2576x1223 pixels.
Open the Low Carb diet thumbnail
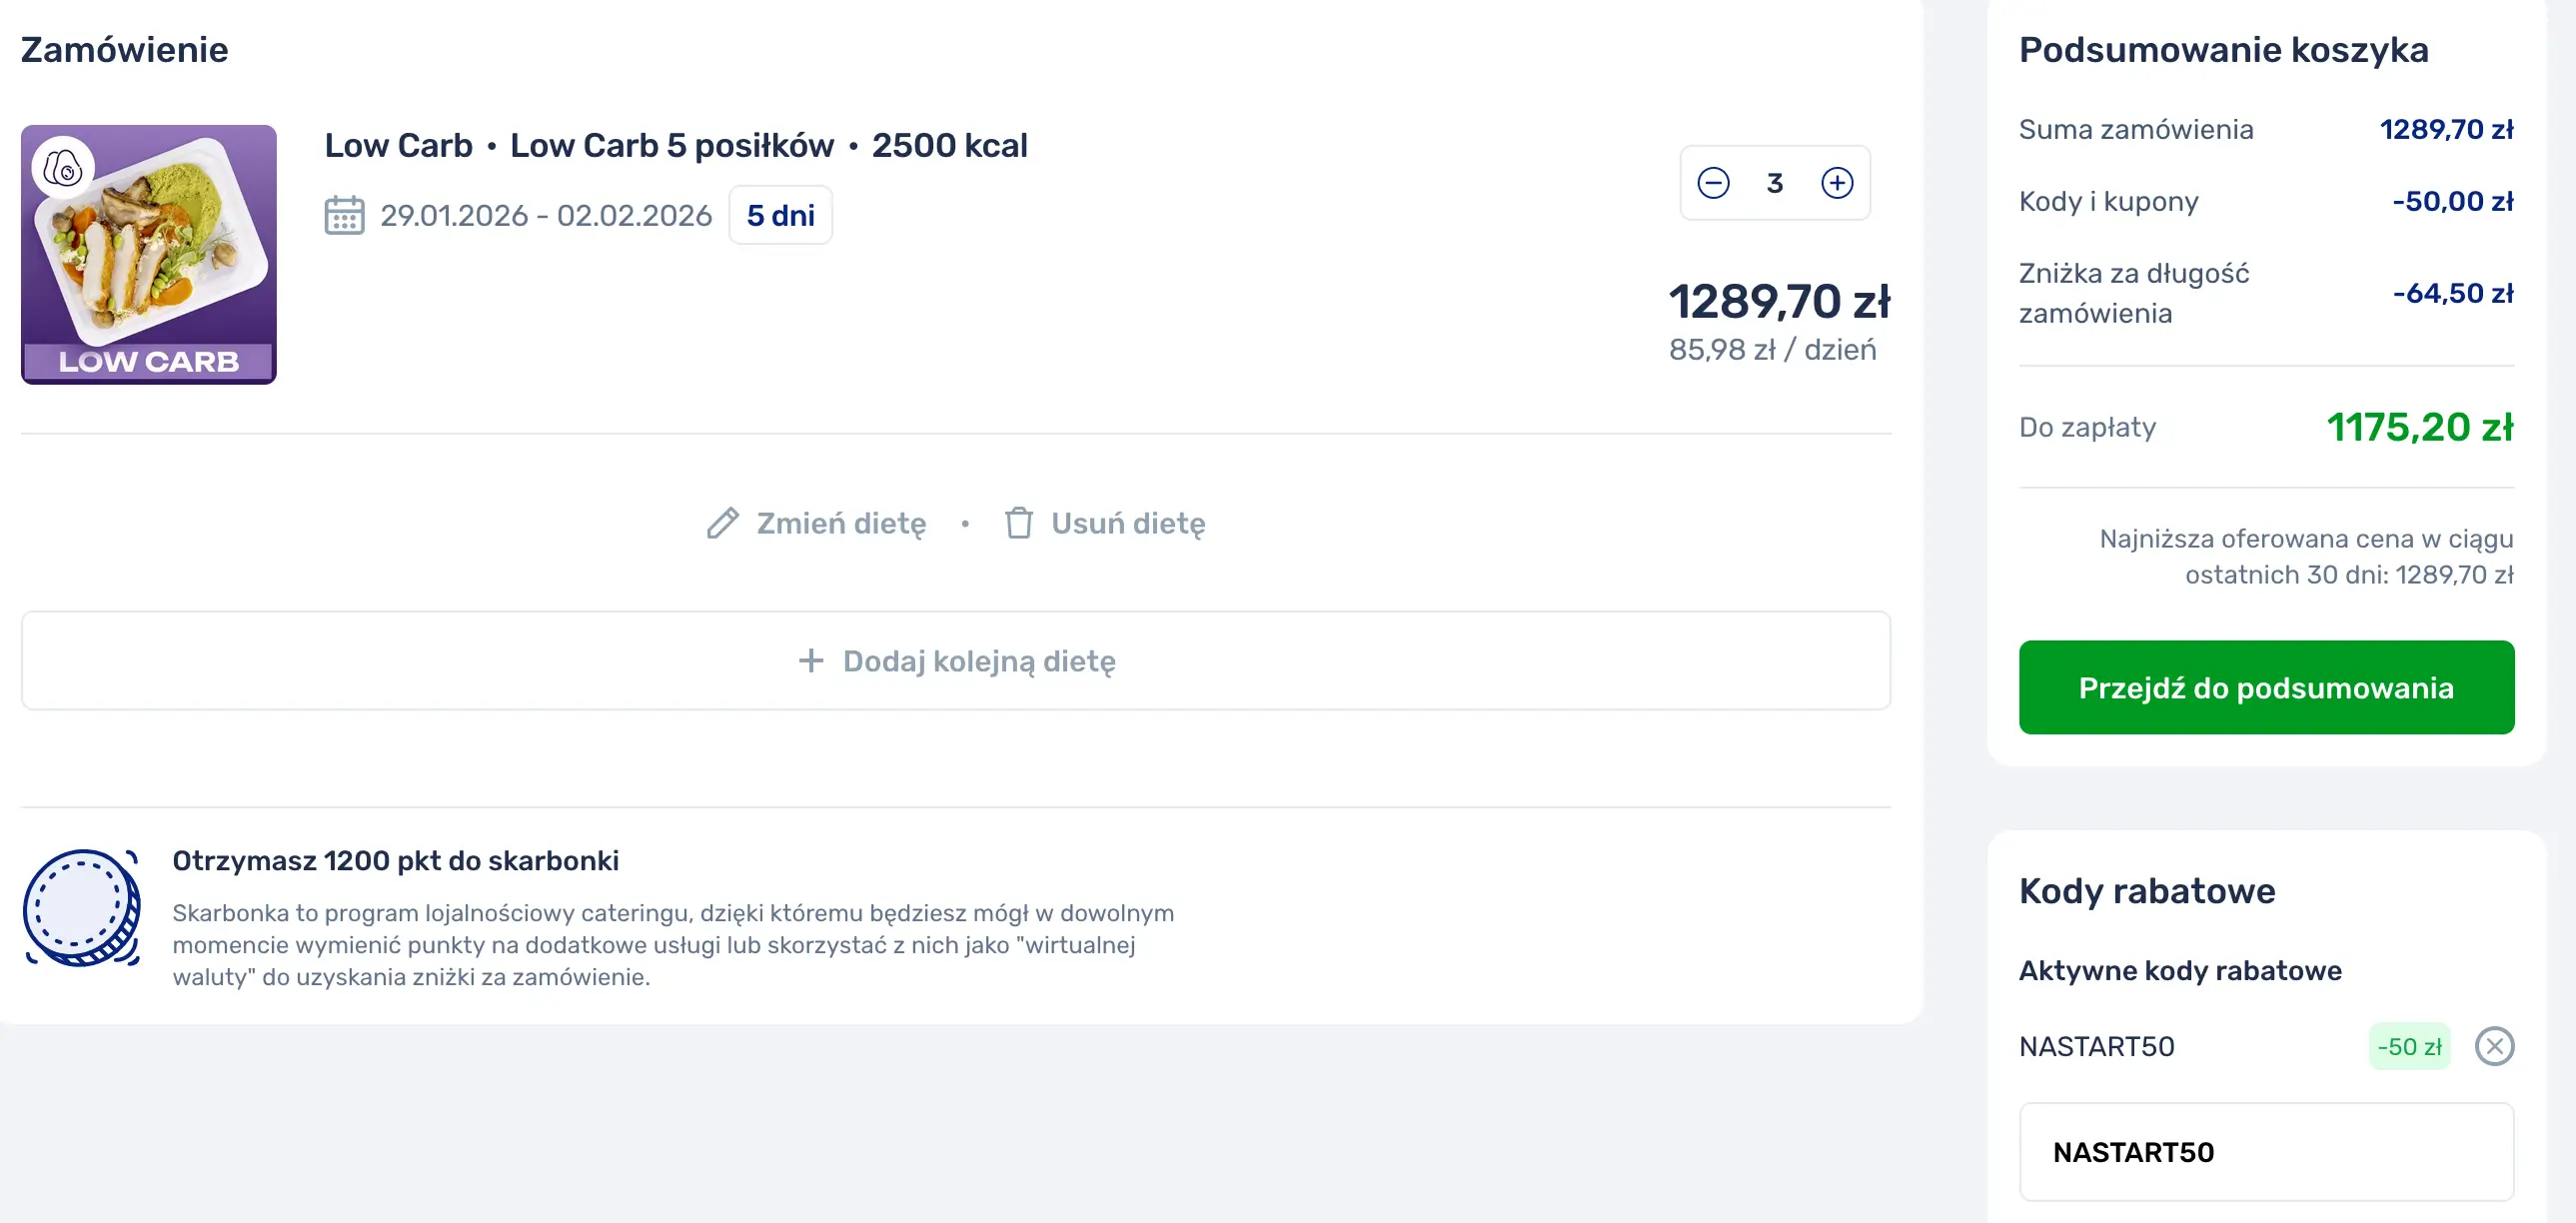pos(149,255)
